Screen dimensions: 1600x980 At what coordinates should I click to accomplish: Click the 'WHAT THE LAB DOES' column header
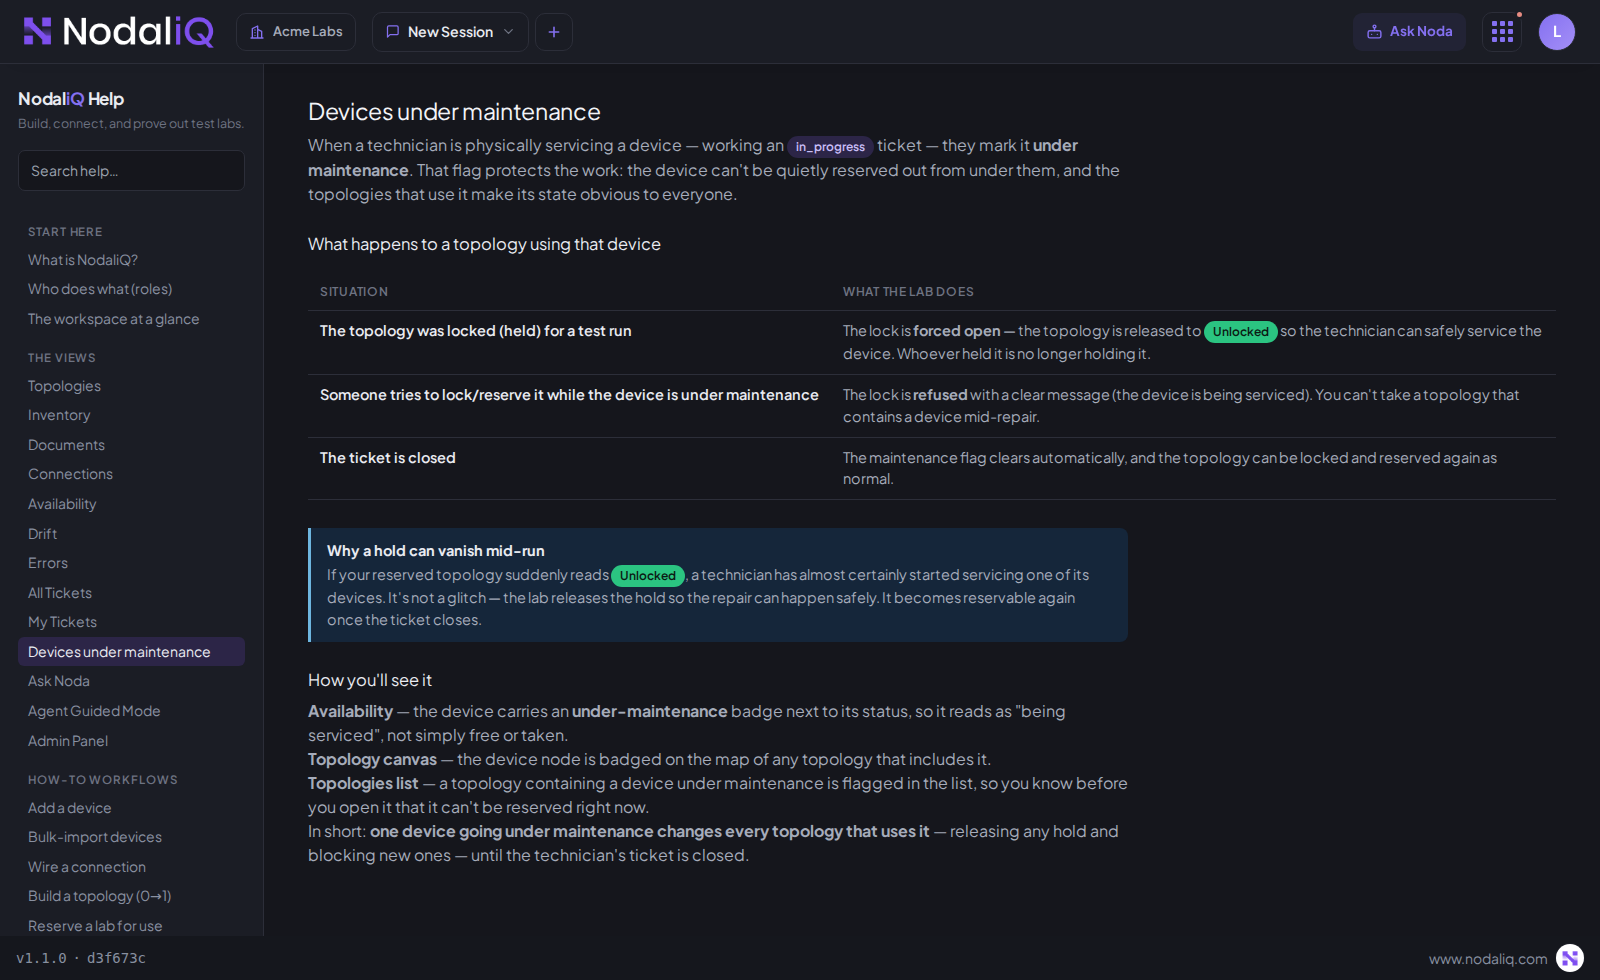(x=908, y=292)
